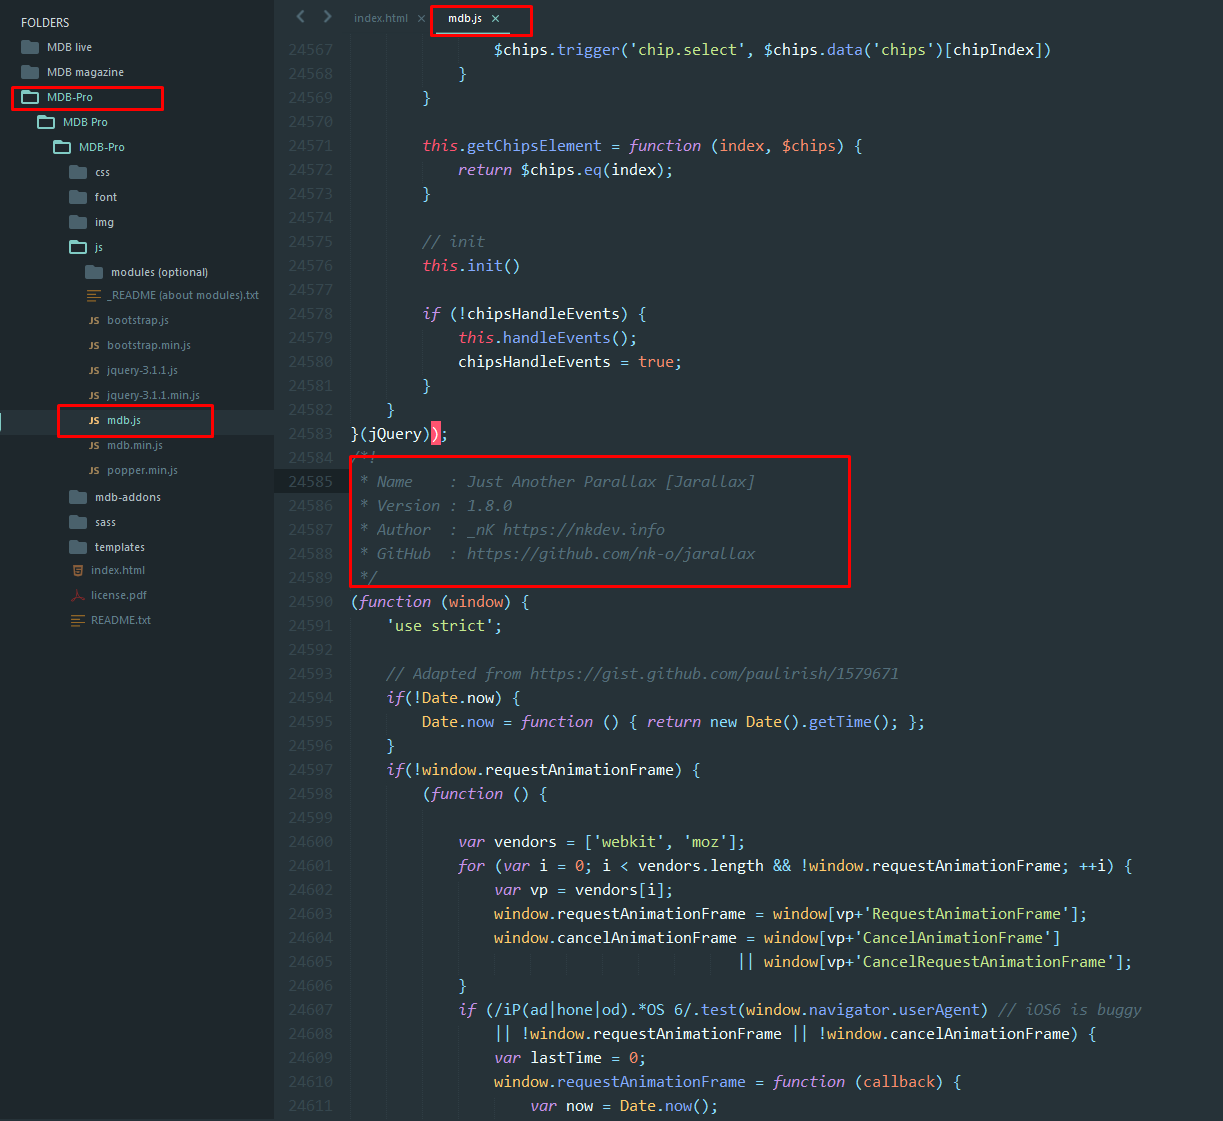Click 'Just Another Parallax [Jarallax]' comment text
The height and width of the screenshot is (1121, 1223).
(x=611, y=482)
